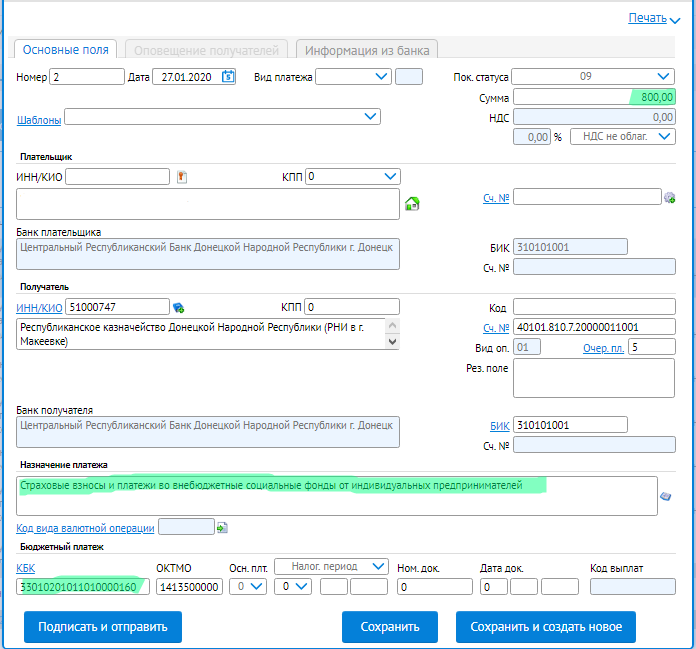The height and width of the screenshot is (649, 696).
Task: Click into the Сумма amount field
Action: (594, 97)
